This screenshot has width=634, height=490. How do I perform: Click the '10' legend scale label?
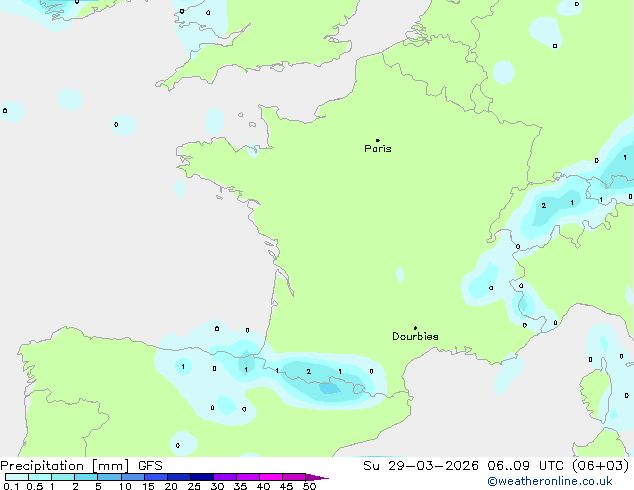click(125, 486)
